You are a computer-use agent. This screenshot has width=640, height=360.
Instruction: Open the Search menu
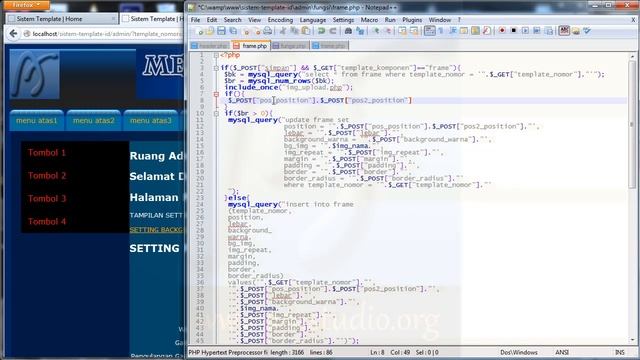(233, 20)
